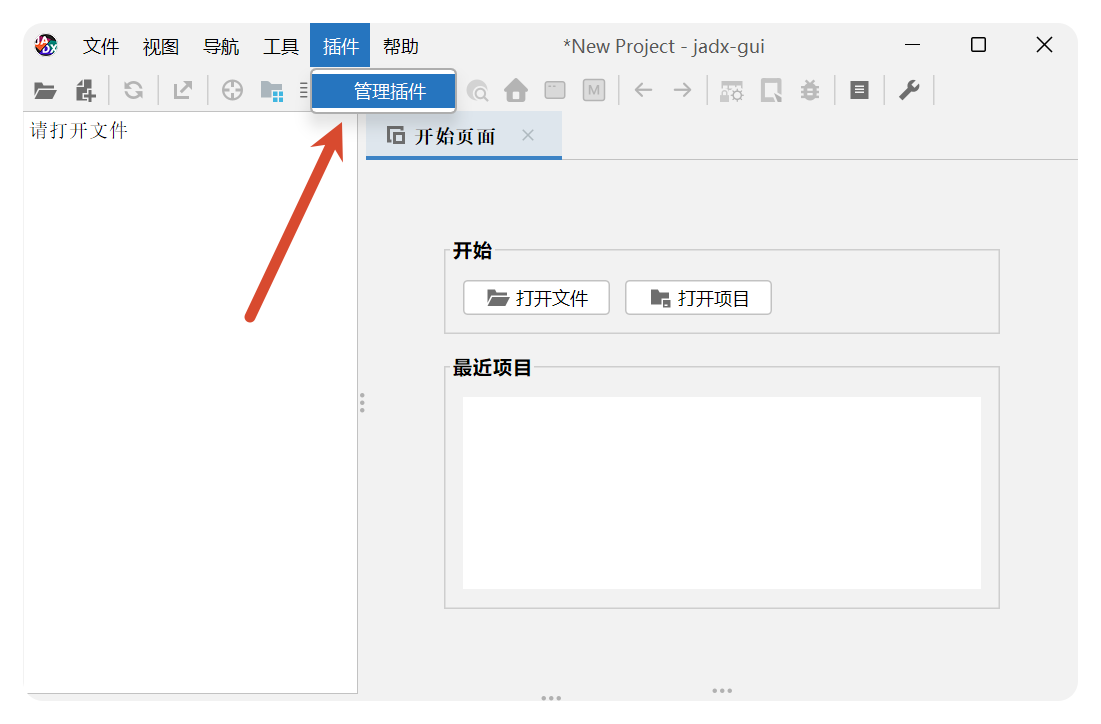Open the 导航 menu
The height and width of the screenshot is (724, 1101).
pyautogui.click(x=220, y=47)
